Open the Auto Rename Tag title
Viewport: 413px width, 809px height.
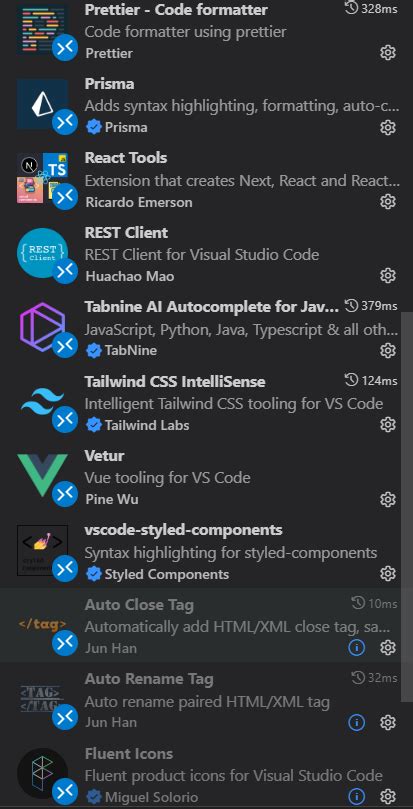point(149,679)
